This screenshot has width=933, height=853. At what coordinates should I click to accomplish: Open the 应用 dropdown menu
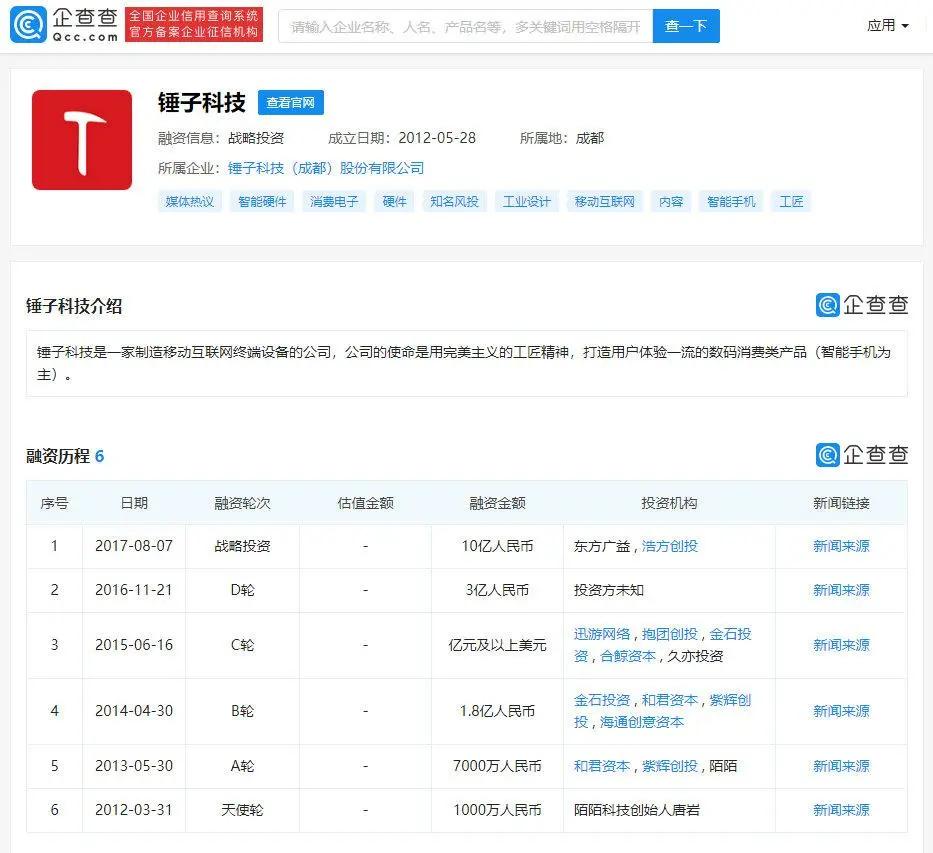point(886,25)
